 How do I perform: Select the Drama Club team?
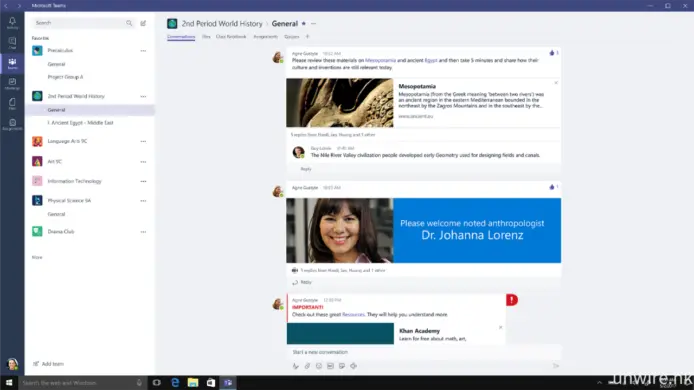coord(61,232)
